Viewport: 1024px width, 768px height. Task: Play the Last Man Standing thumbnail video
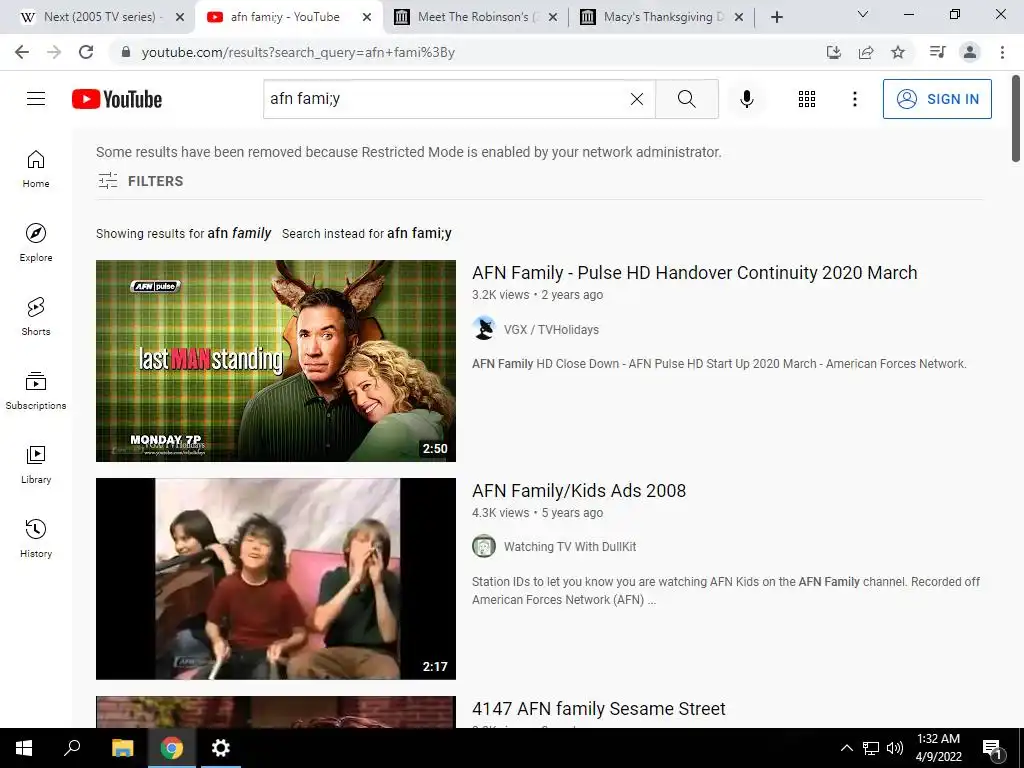click(x=276, y=360)
